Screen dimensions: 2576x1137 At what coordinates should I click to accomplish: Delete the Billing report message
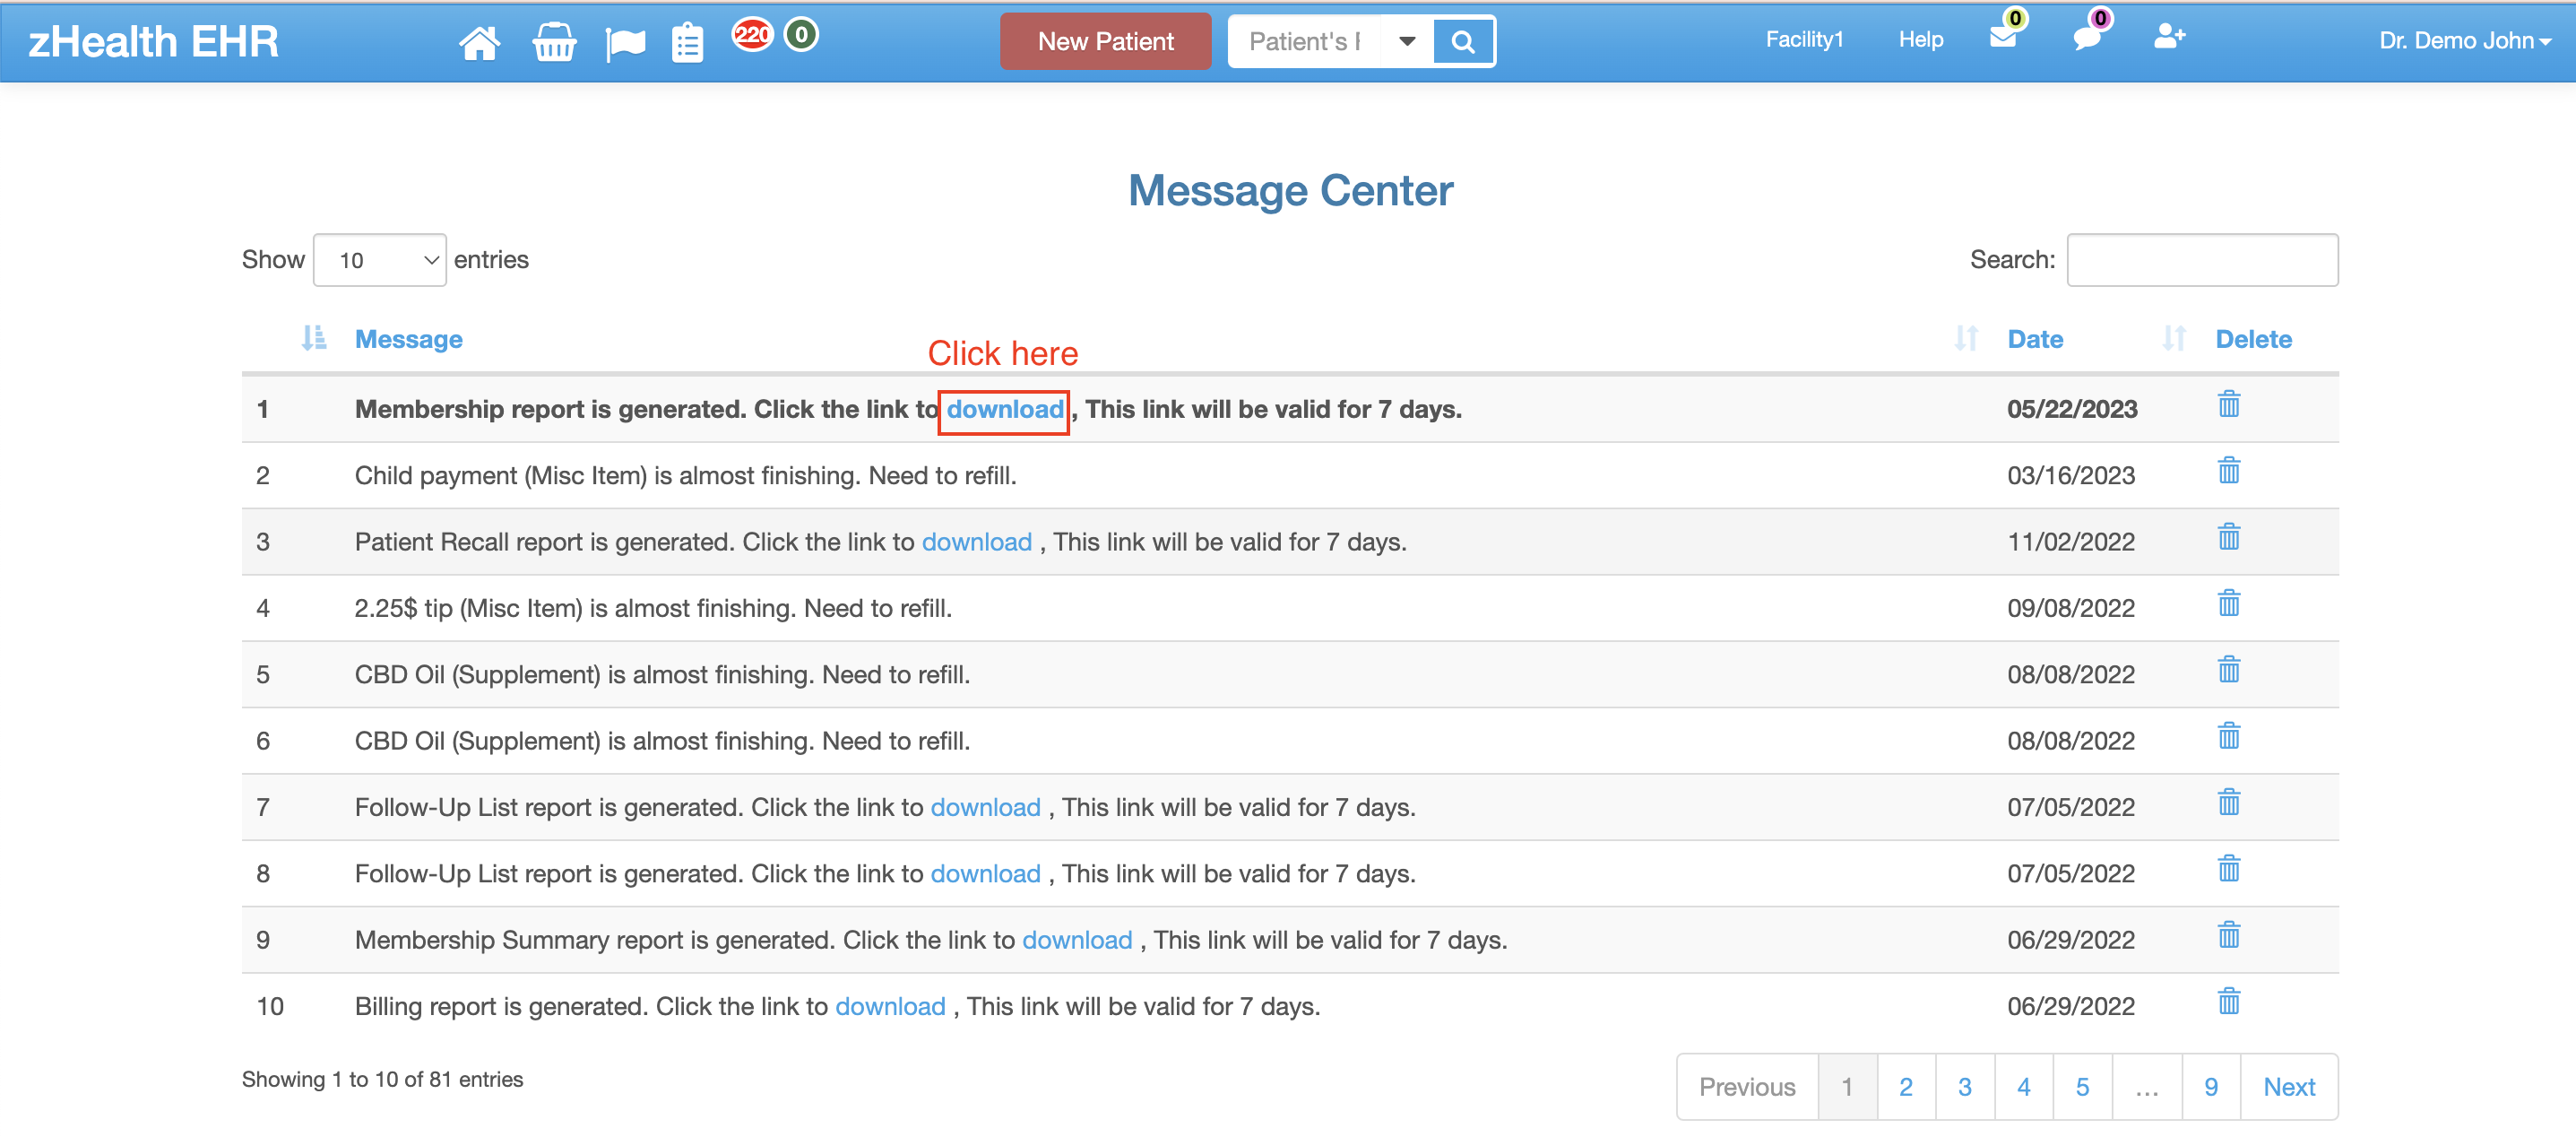[2228, 1001]
